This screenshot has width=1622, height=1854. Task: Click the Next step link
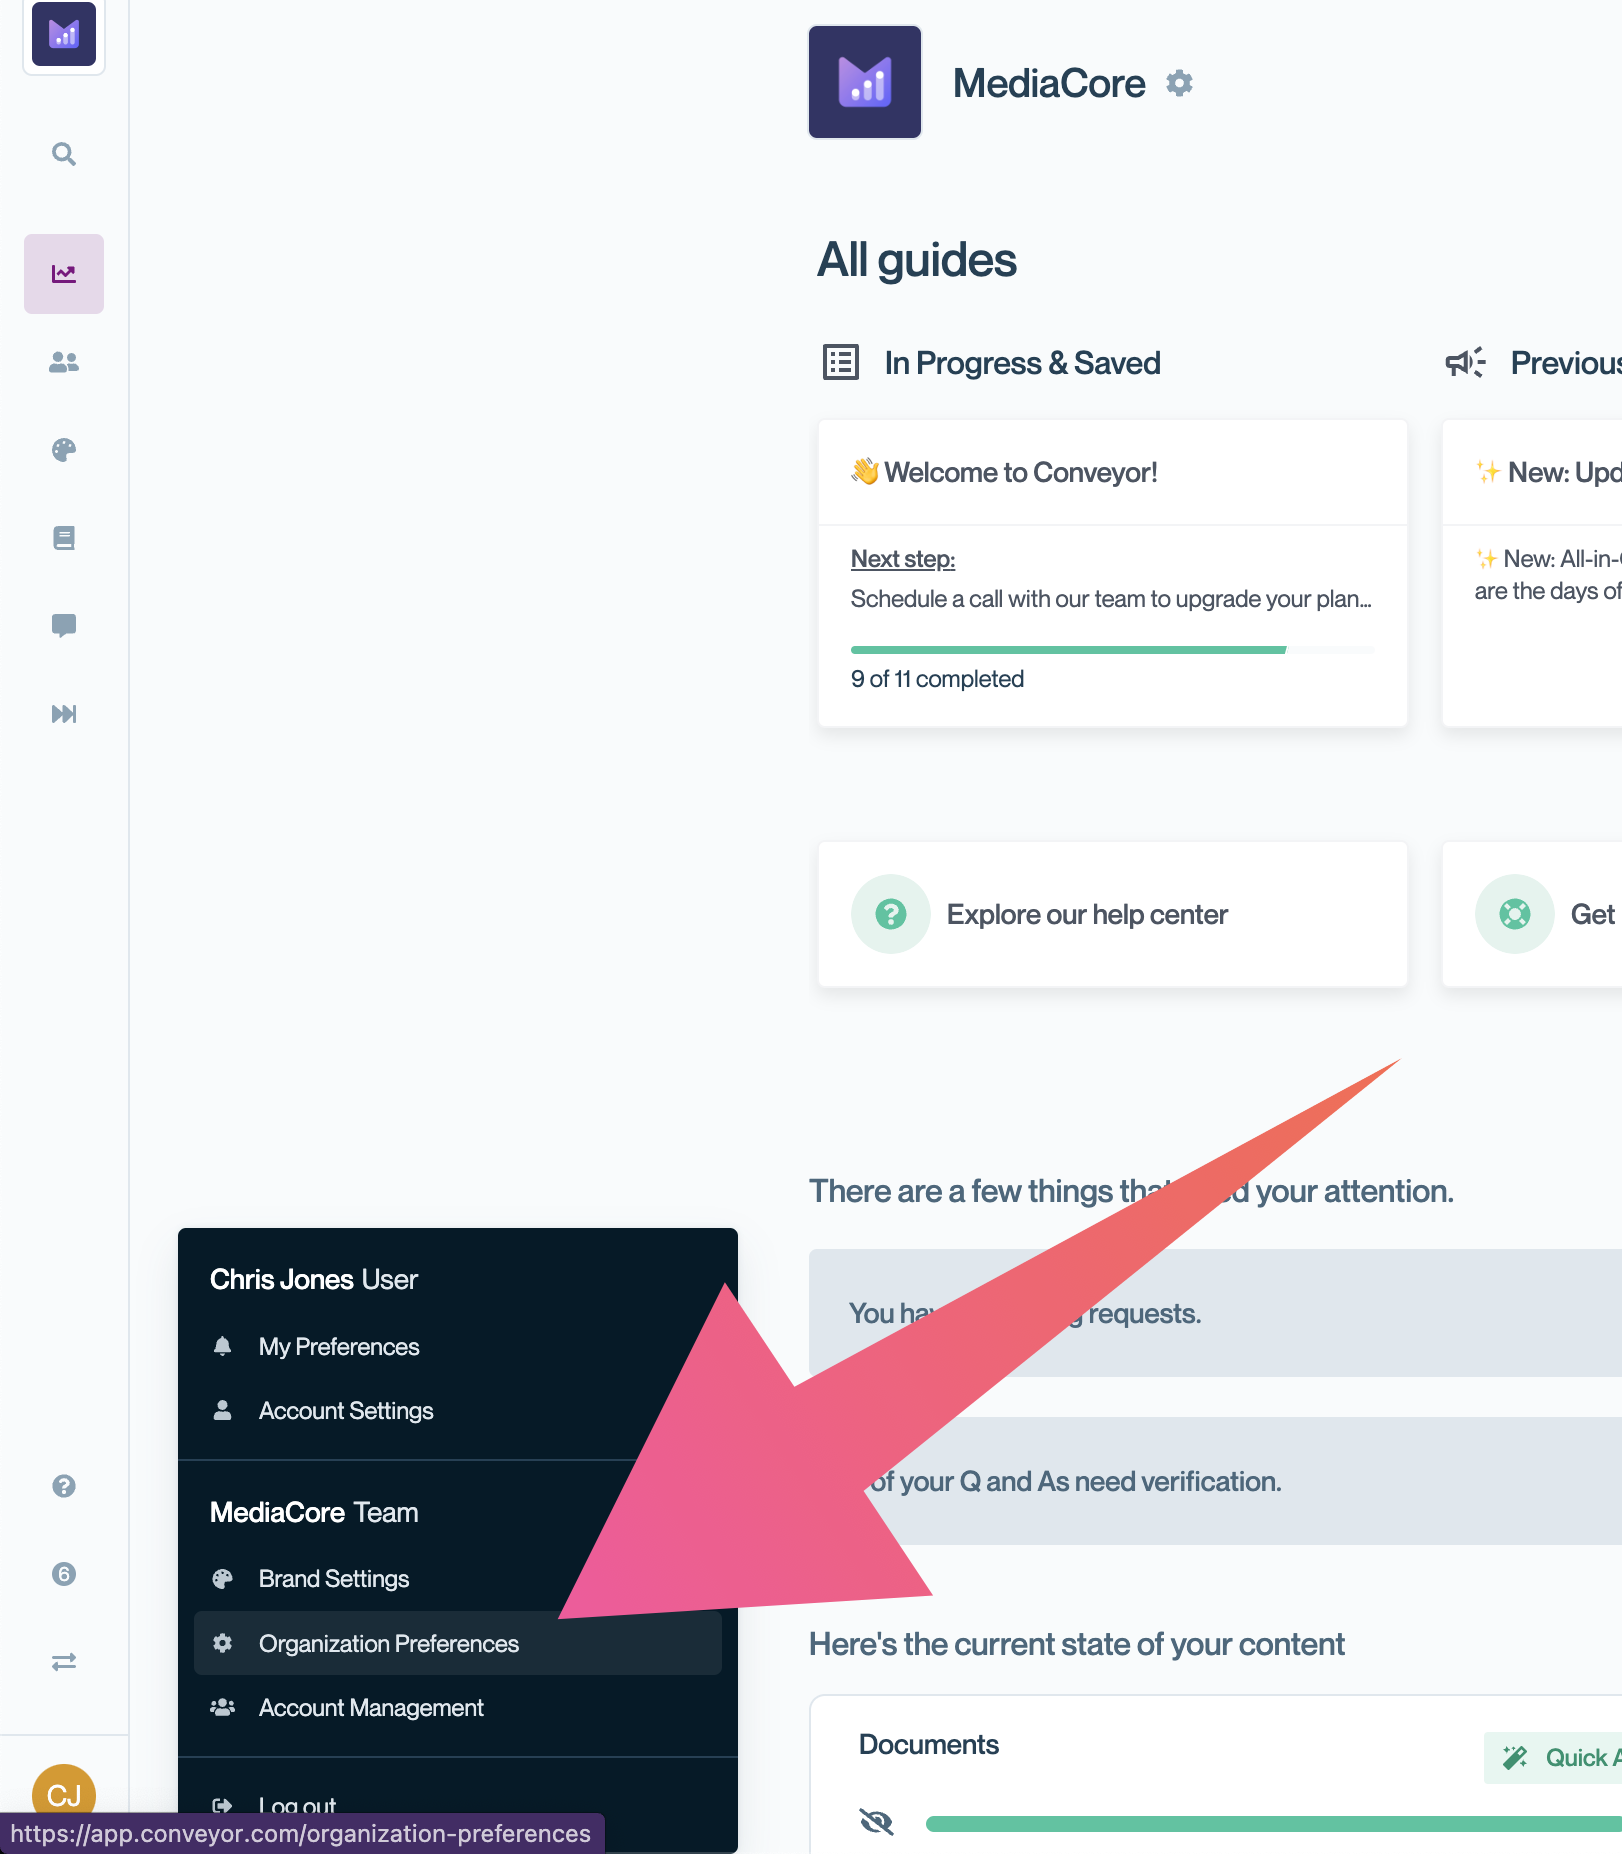pyautogui.click(x=903, y=559)
